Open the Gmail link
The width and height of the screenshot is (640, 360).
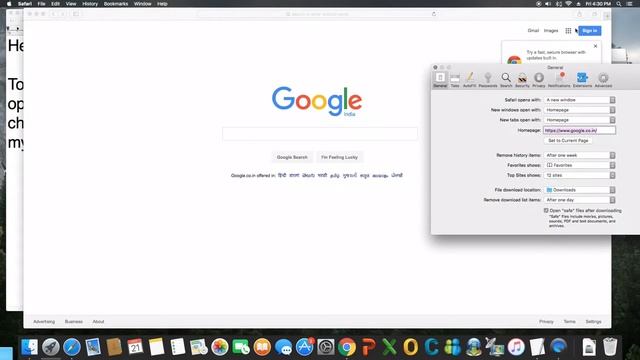pos(533,31)
